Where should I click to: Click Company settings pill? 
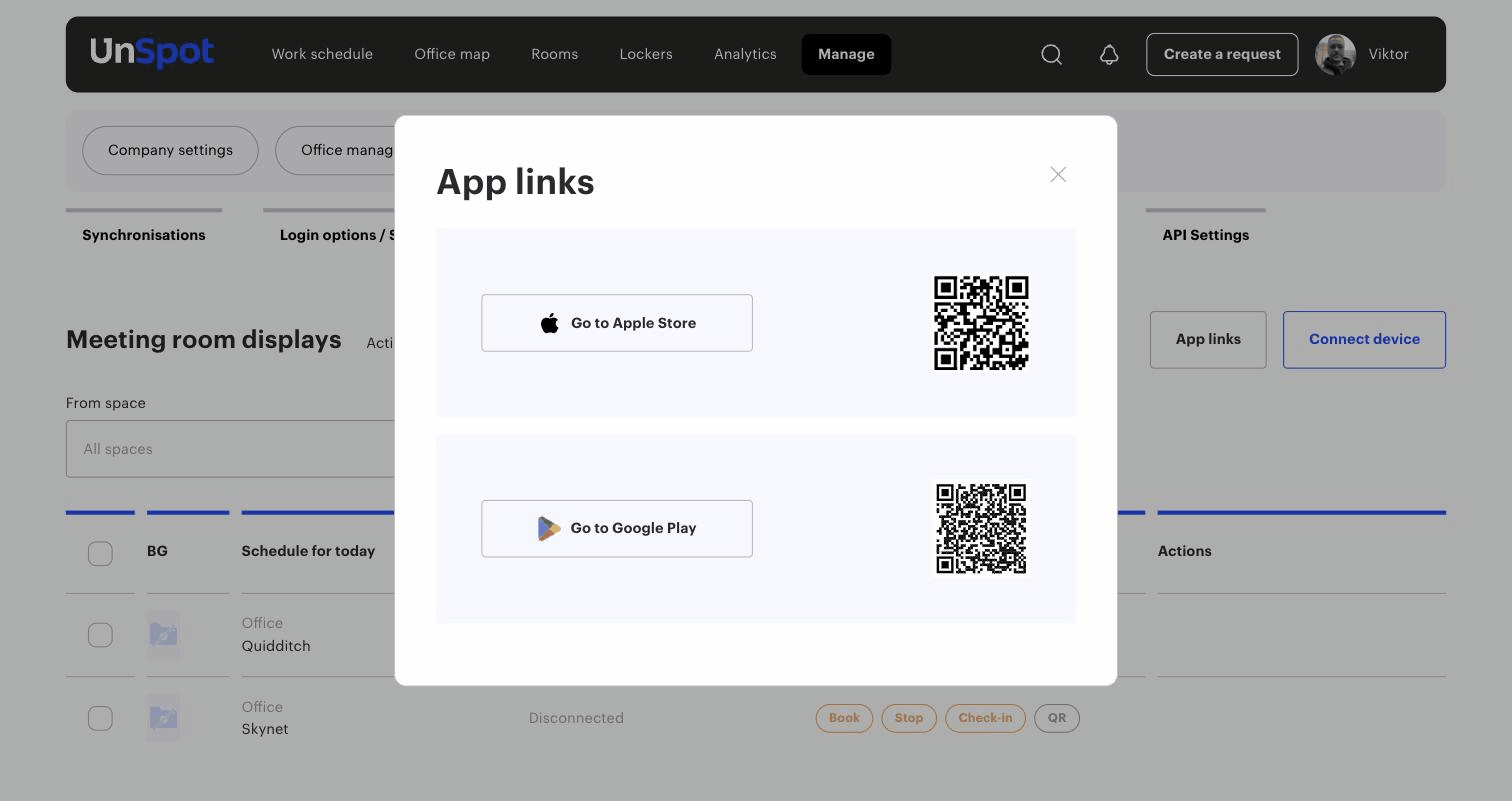pyautogui.click(x=170, y=151)
